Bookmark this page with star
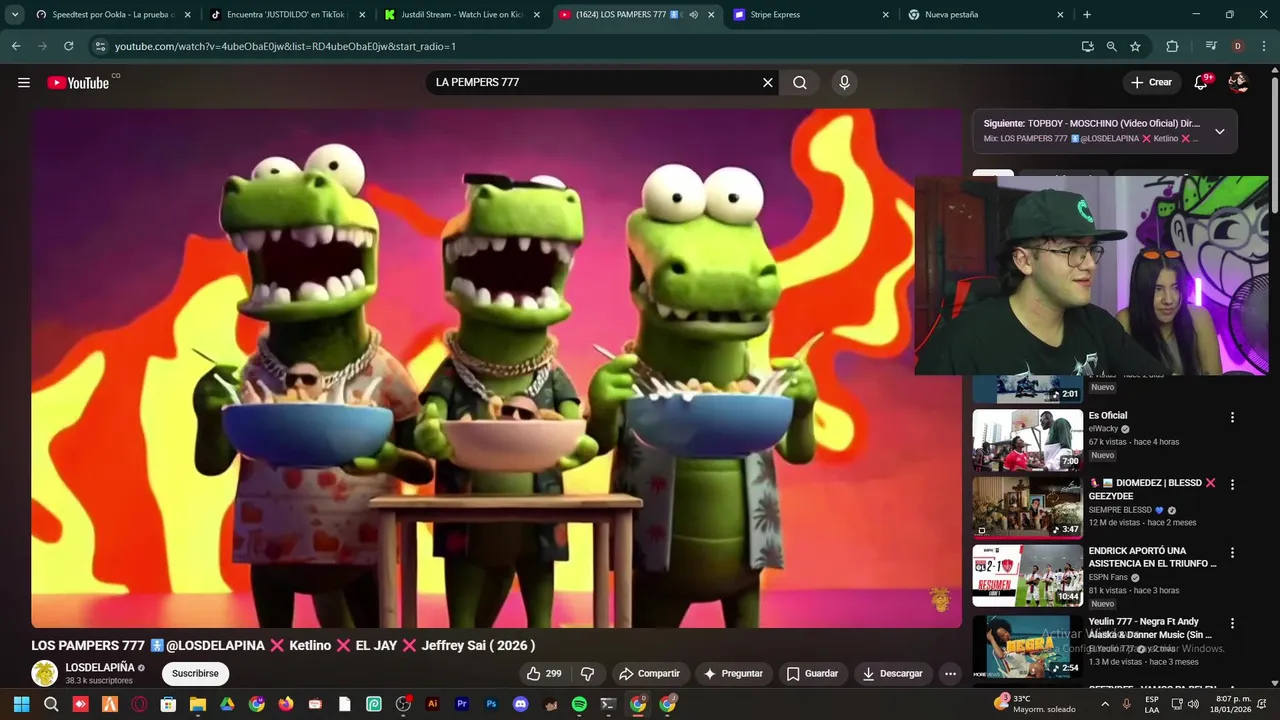The width and height of the screenshot is (1280, 720). click(x=1135, y=46)
